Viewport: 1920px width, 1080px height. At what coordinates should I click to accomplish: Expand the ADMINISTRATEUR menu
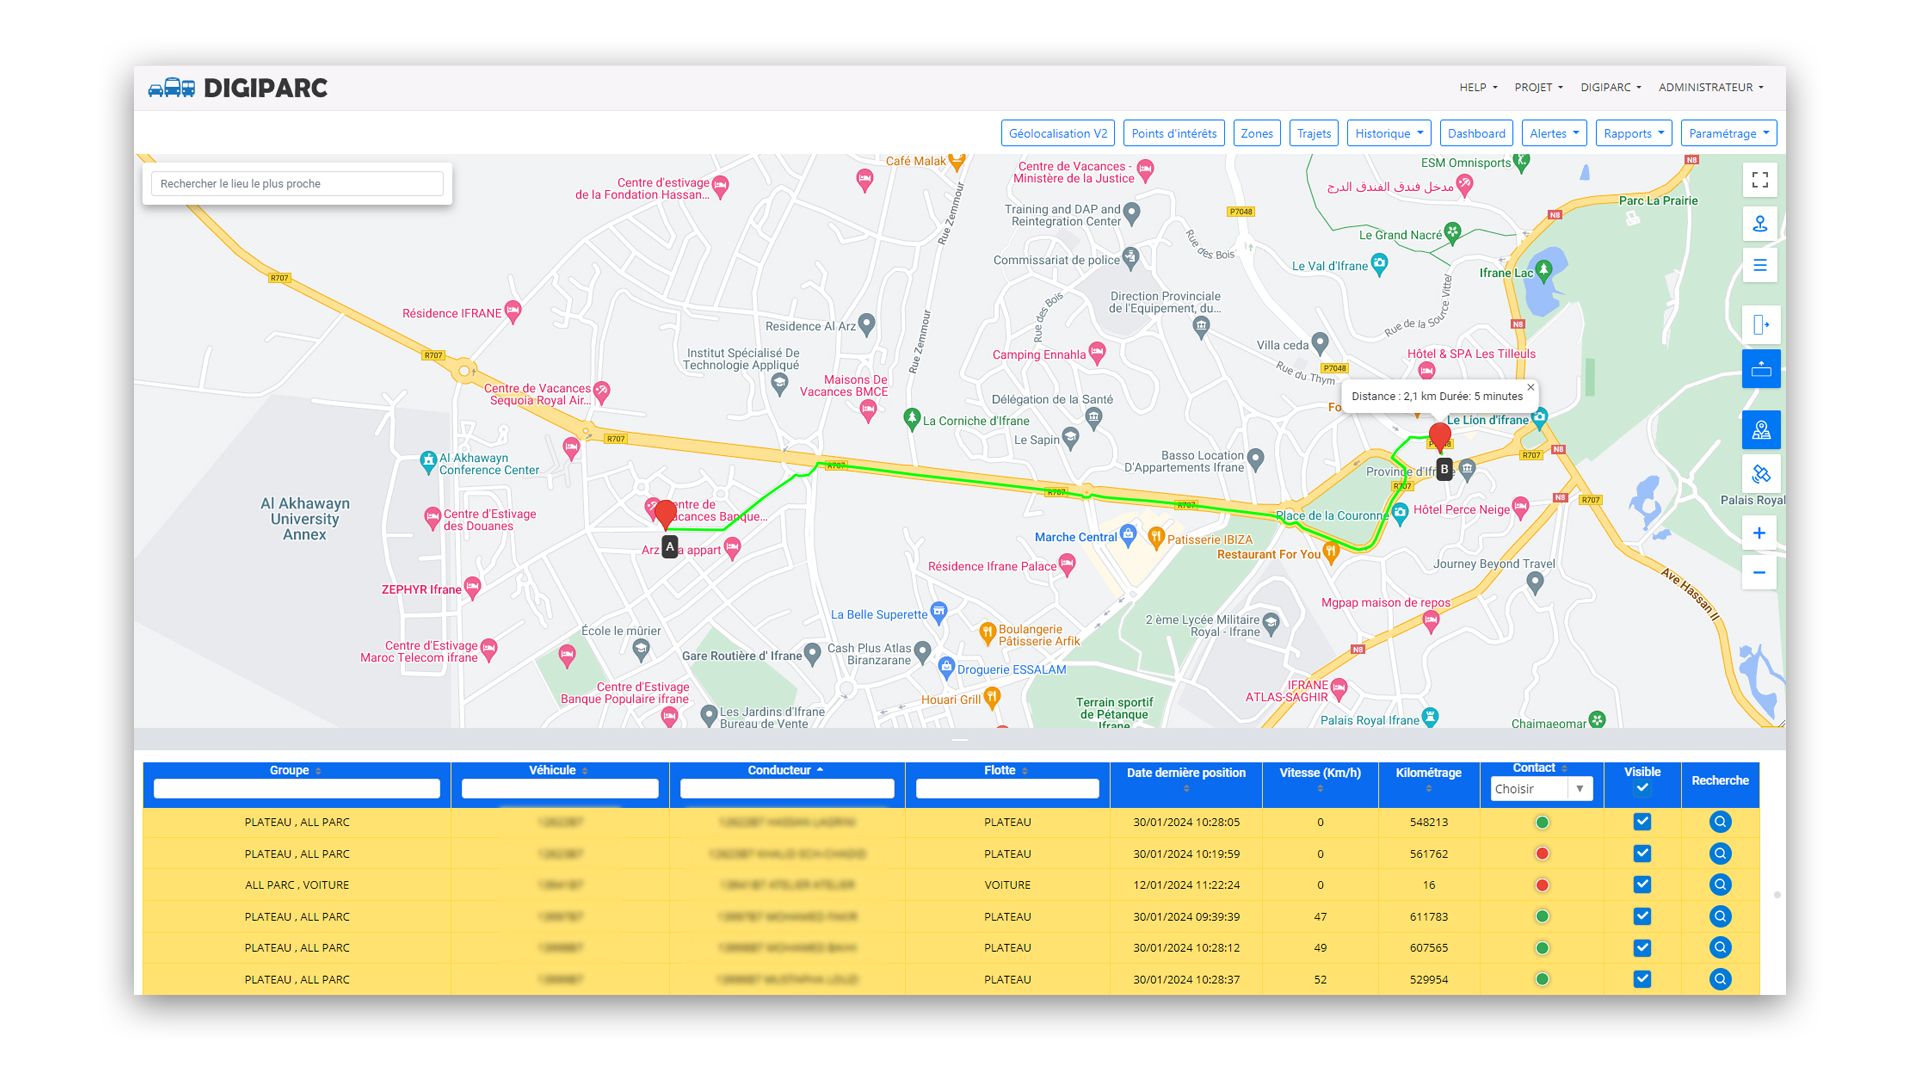pos(1710,88)
